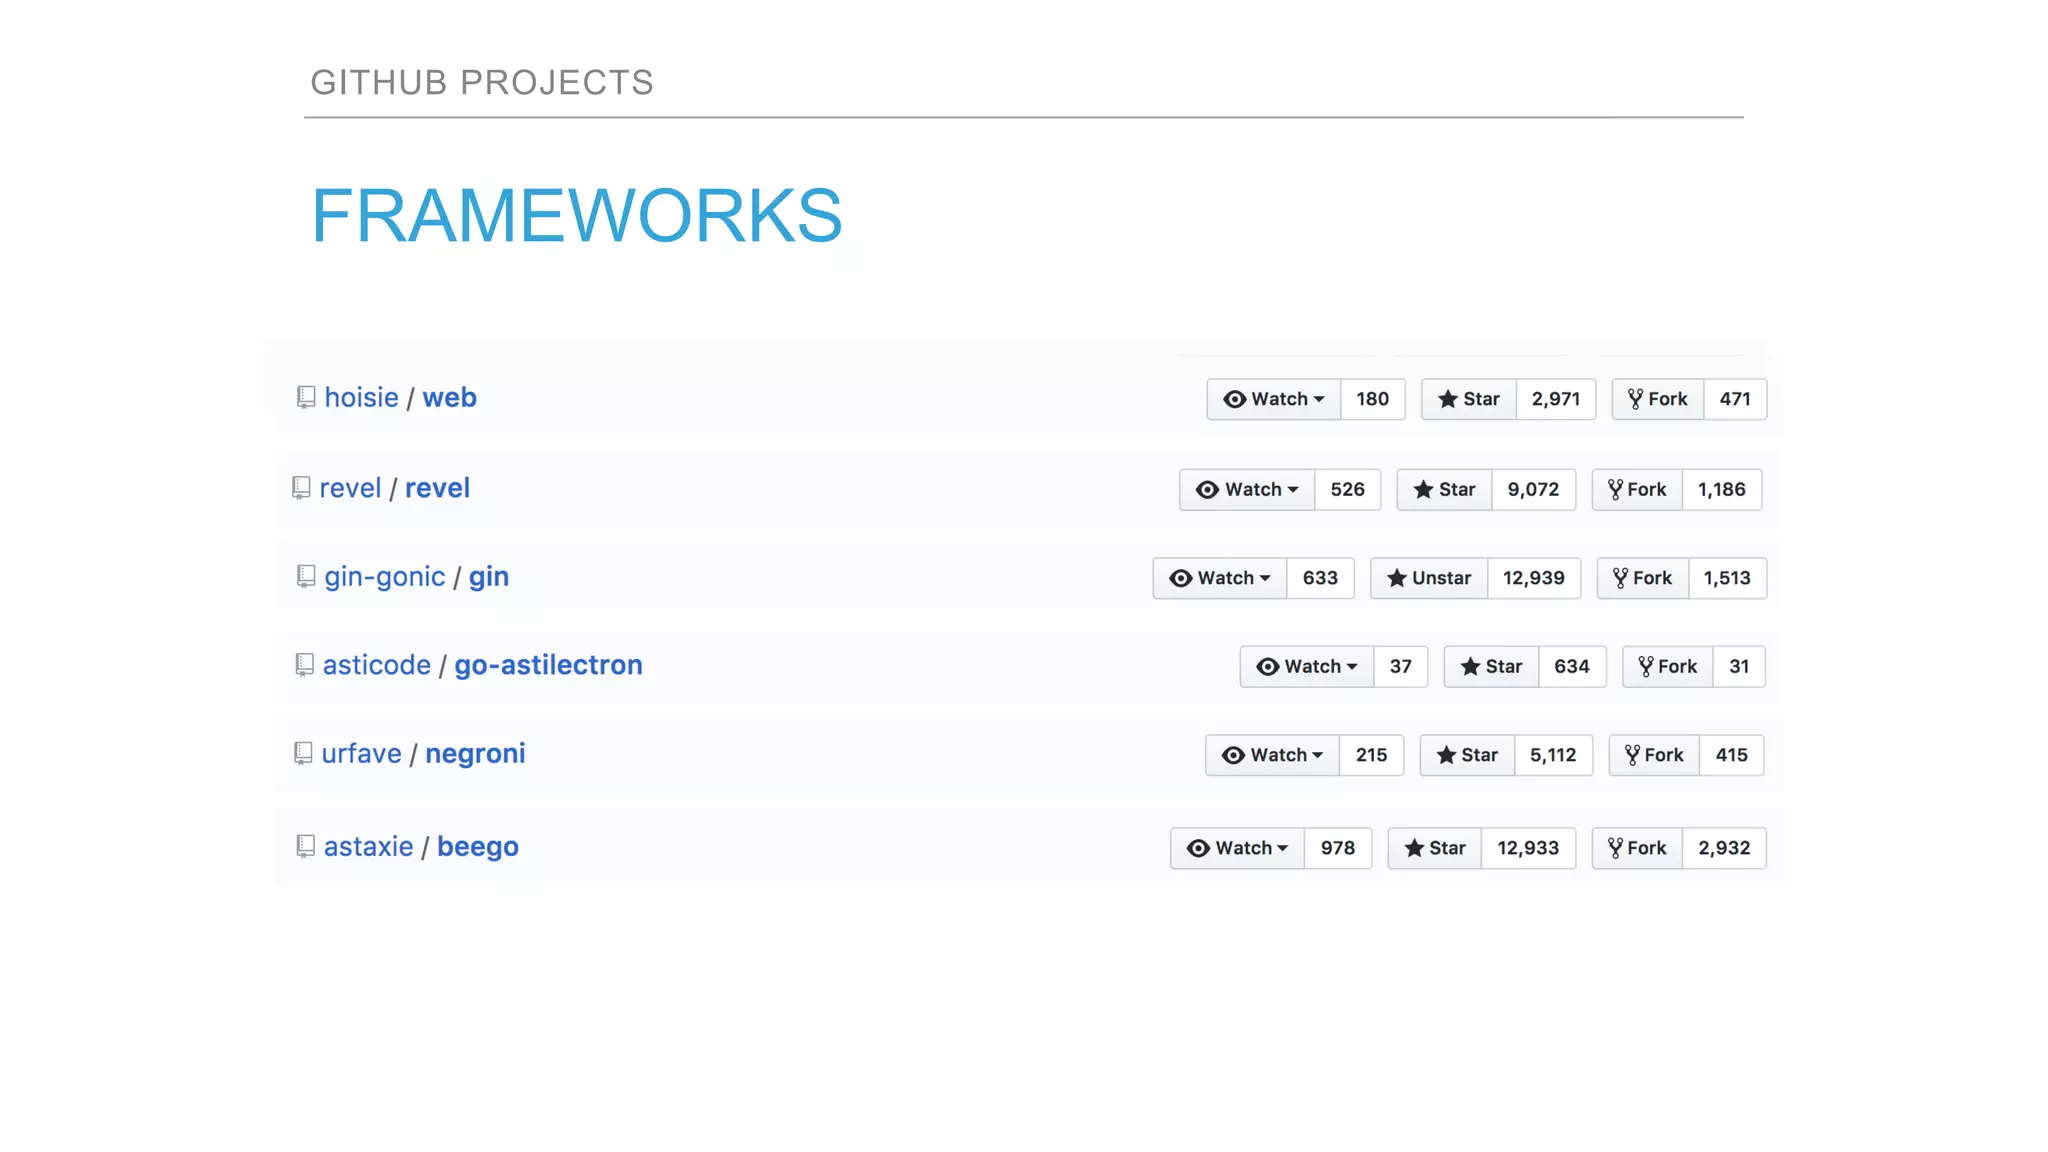Image resolution: width=2048 pixels, height=1152 pixels.
Task: Click the repo icon beside asticode / go-astilectron
Action: pyautogui.click(x=304, y=665)
